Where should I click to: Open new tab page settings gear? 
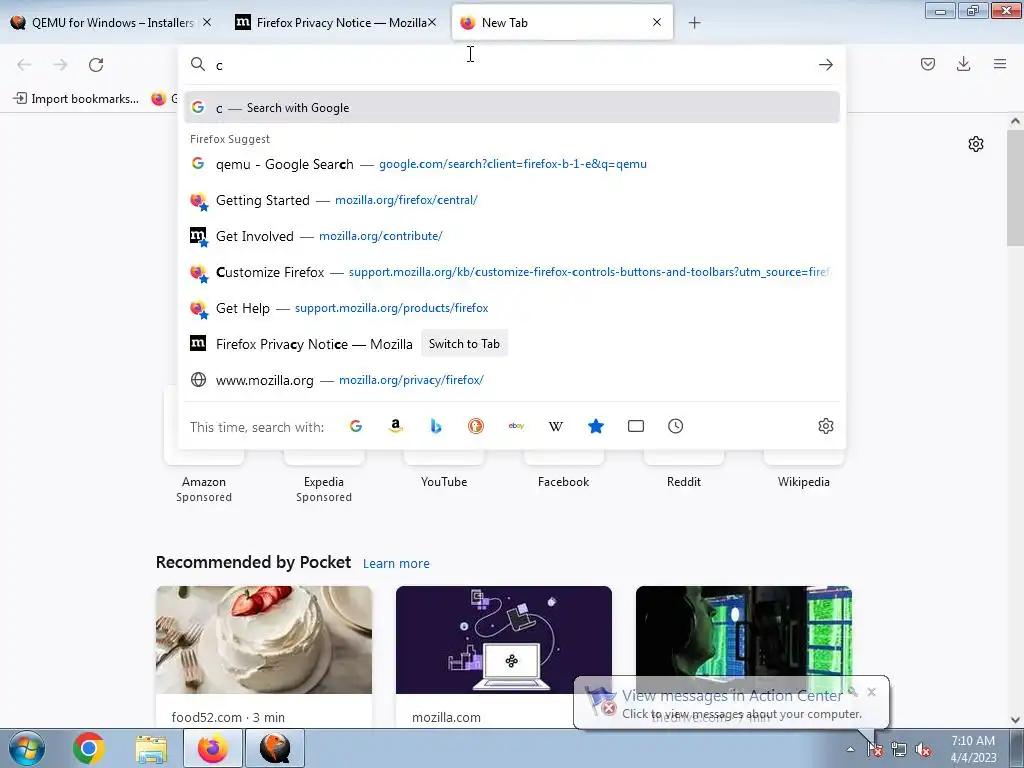[976, 144]
